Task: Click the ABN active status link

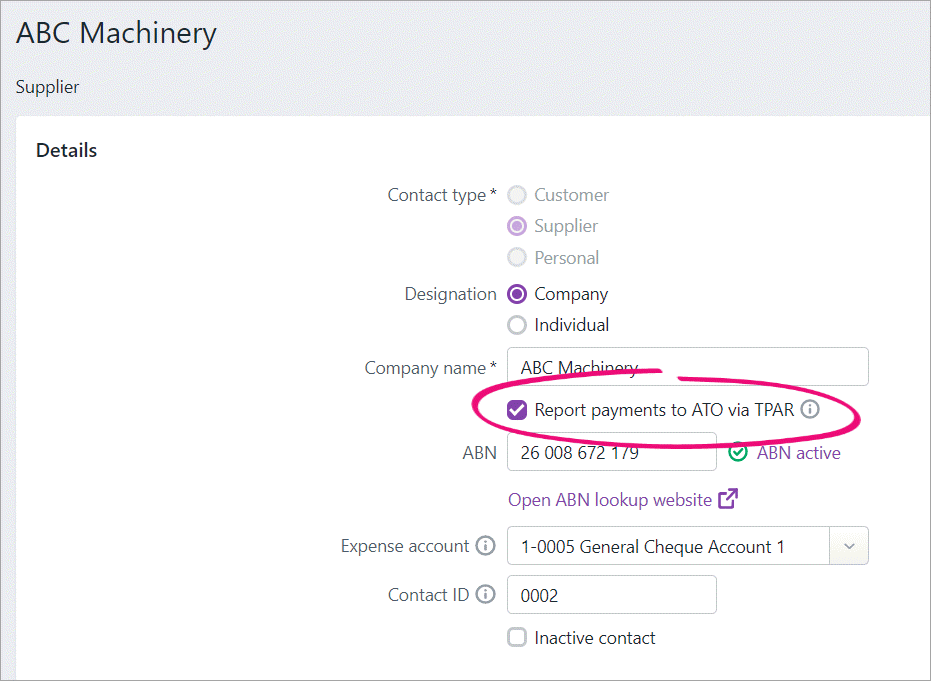Action: tap(799, 453)
